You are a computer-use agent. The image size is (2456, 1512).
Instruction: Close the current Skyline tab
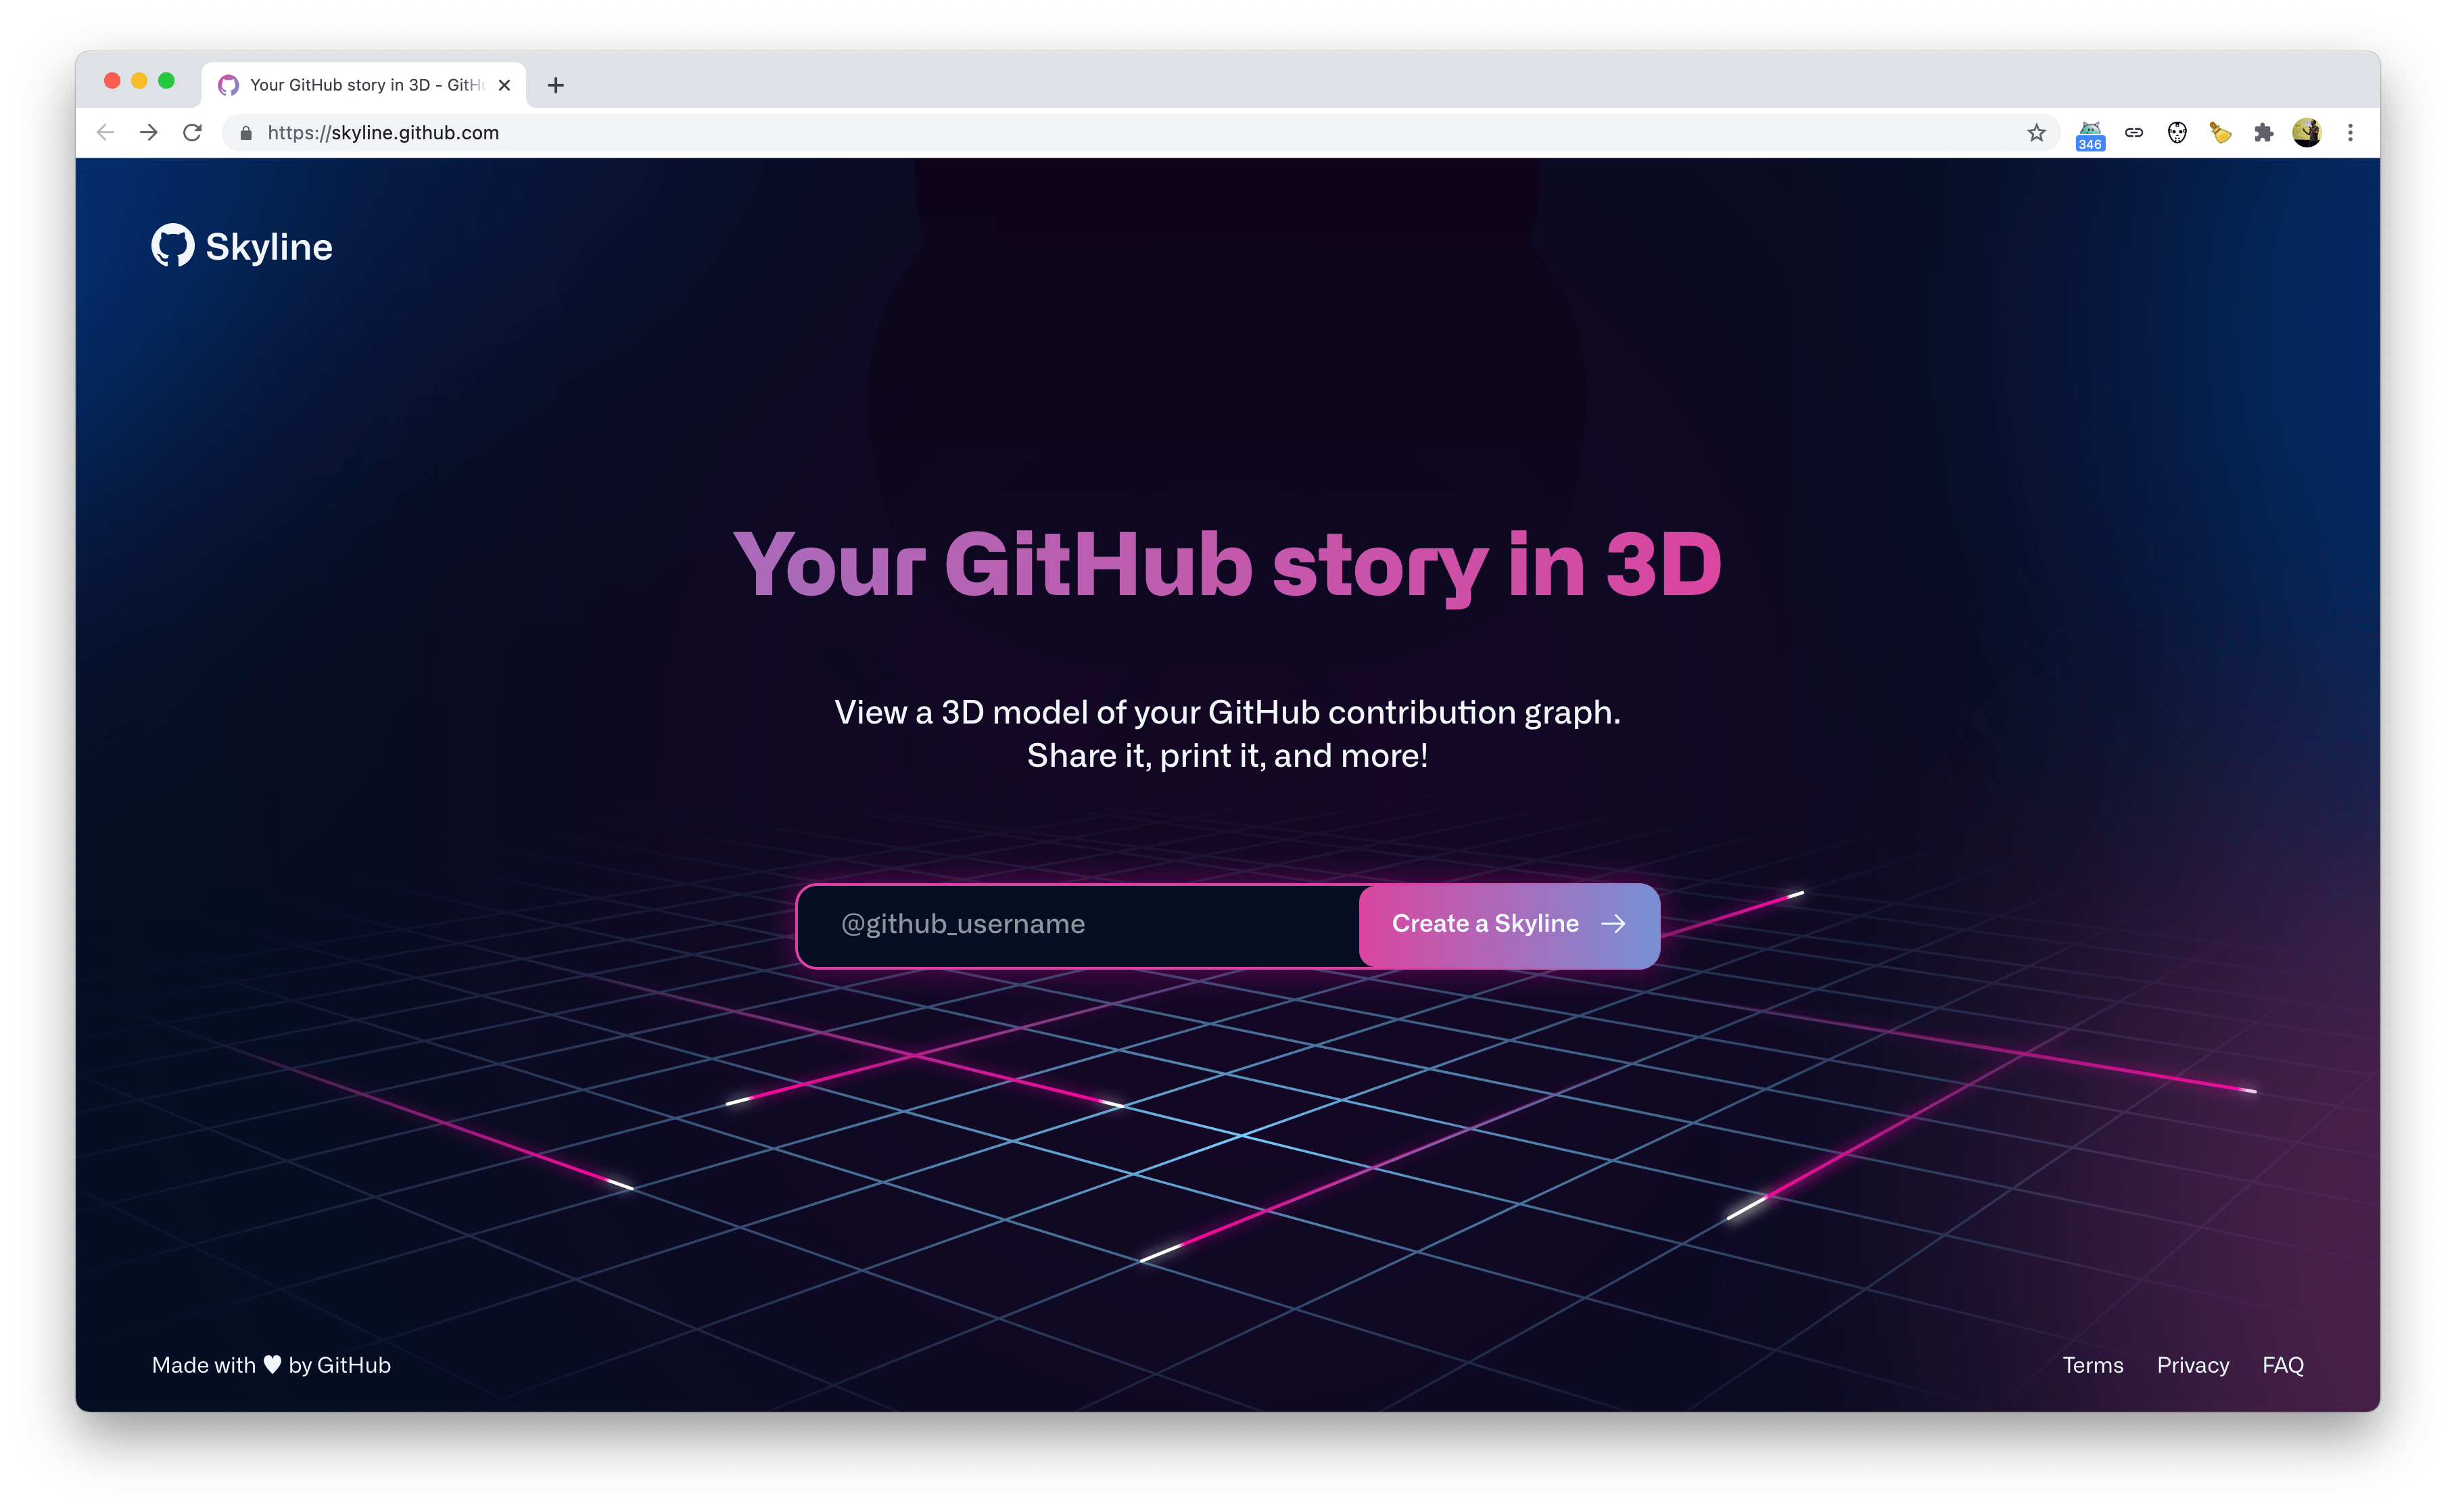pyautogui.click(x=504, y=85)
